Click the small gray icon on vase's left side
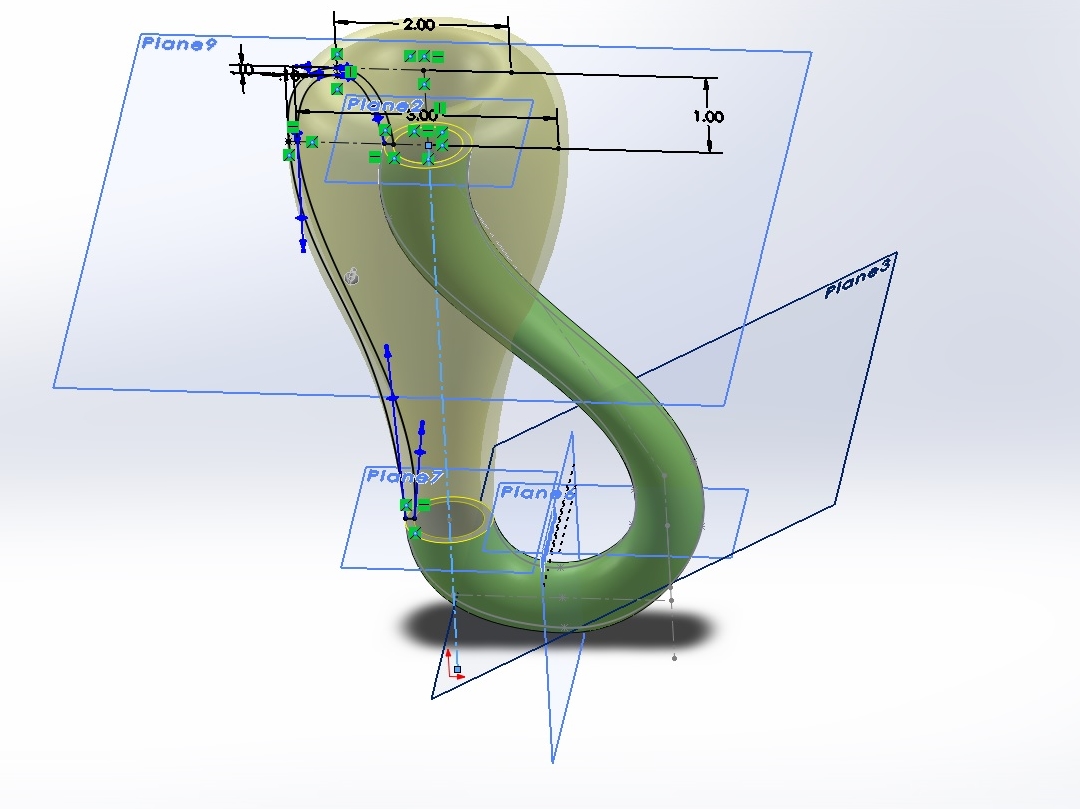Image resolution: width=1080 pixels, height=809 pixels. pos(351,276)
